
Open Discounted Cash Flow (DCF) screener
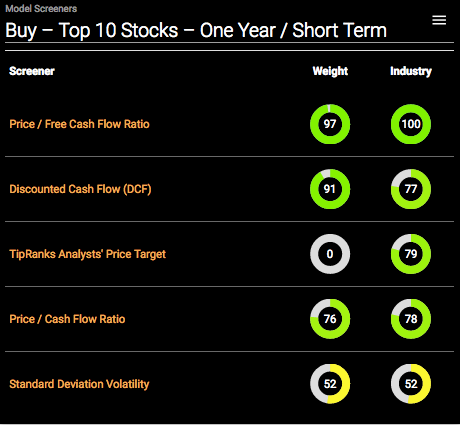coord(80,189)
